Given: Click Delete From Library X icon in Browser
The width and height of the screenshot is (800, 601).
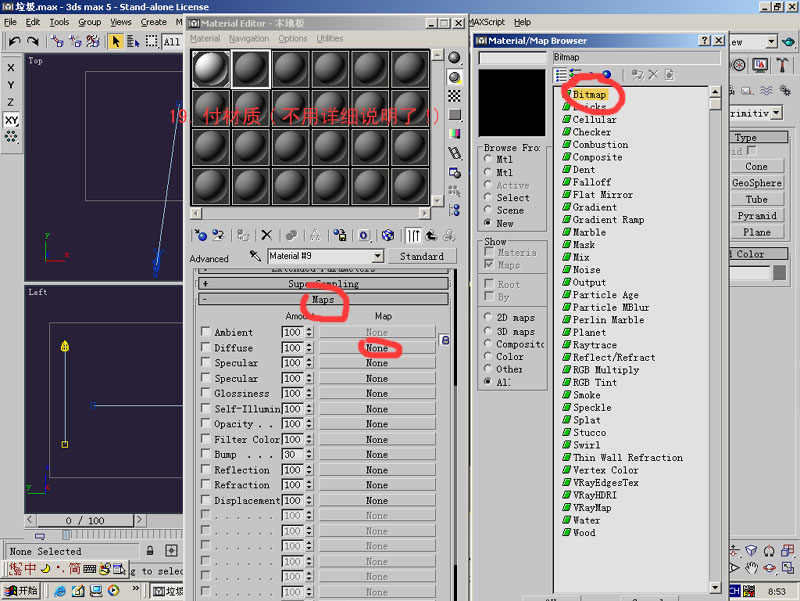Looking at the screenshot, I should pos(654,75).
